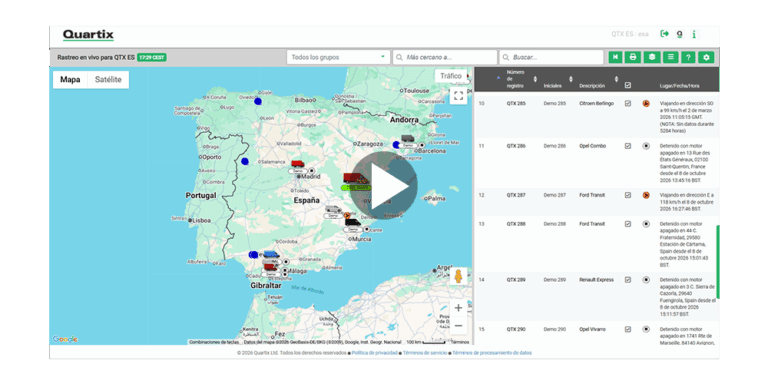Image resolution: width=768 pixels, height=384 pixels.
Task: Click the stopped status icon for QTX 290
Action: [646, 329]
